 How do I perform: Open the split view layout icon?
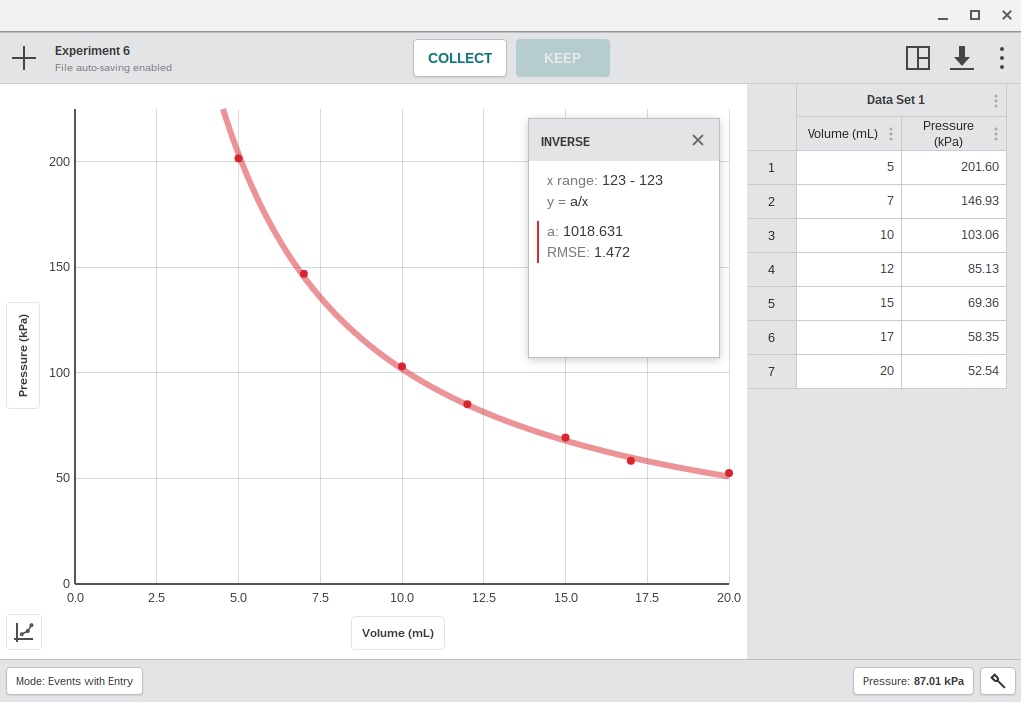(917, 58)
